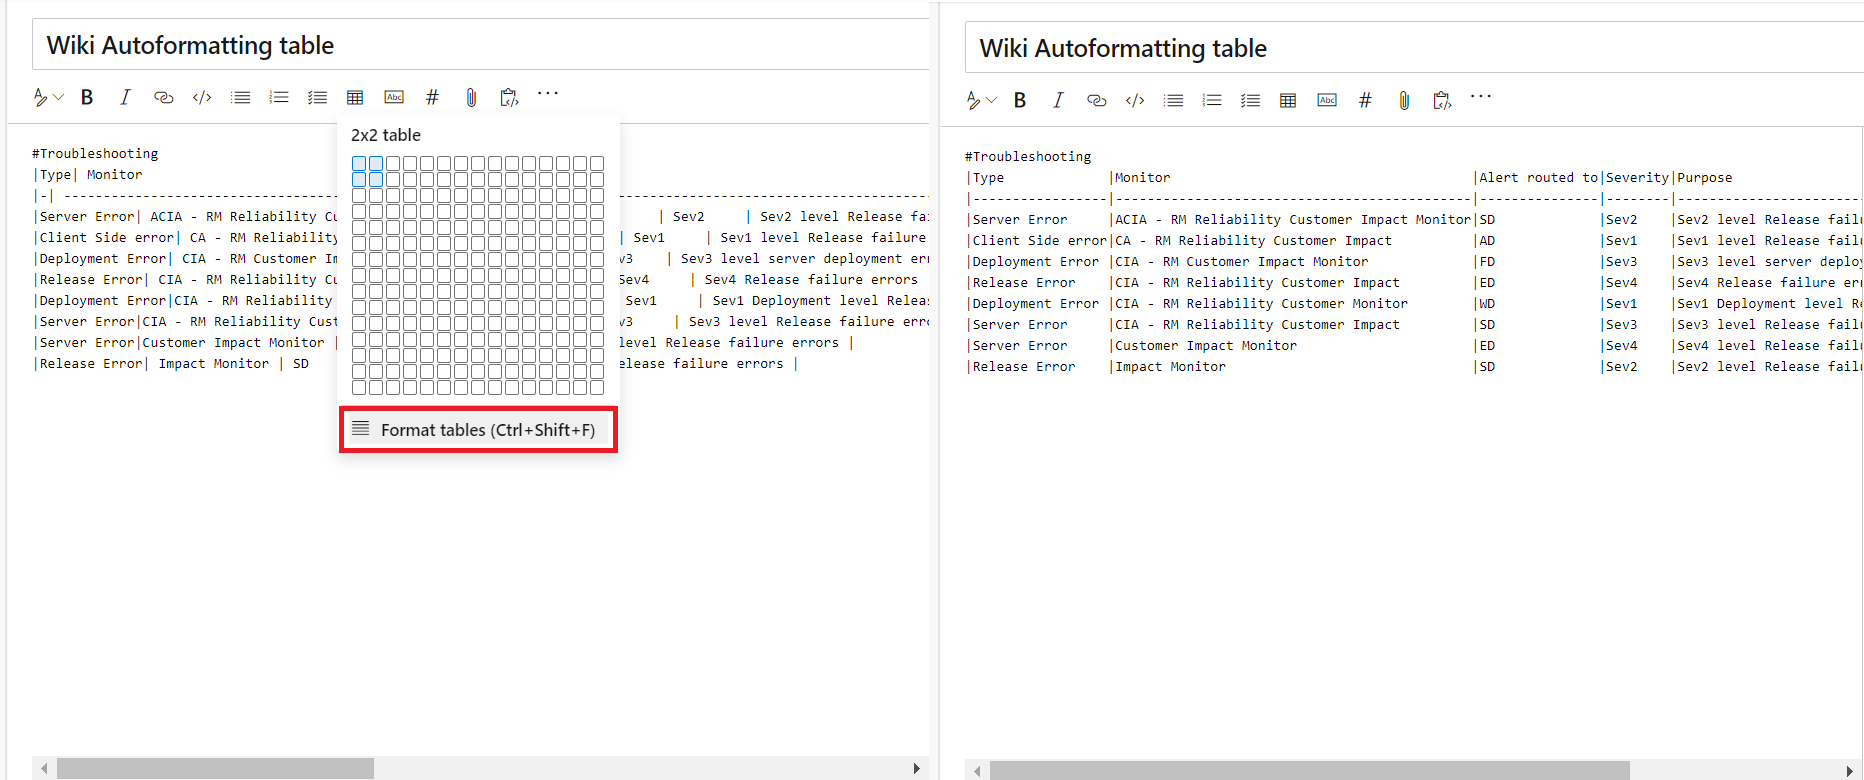Open the header format dropdown, left editor
1864x780 pixels.
(48, 97)
